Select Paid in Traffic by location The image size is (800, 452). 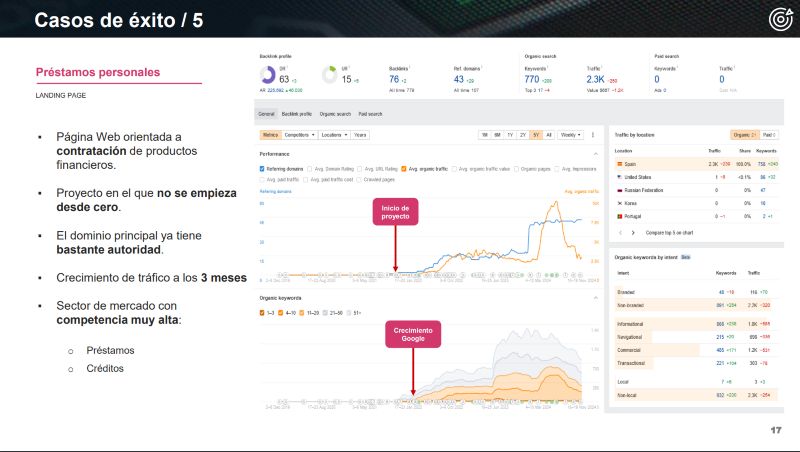(769, 134)
